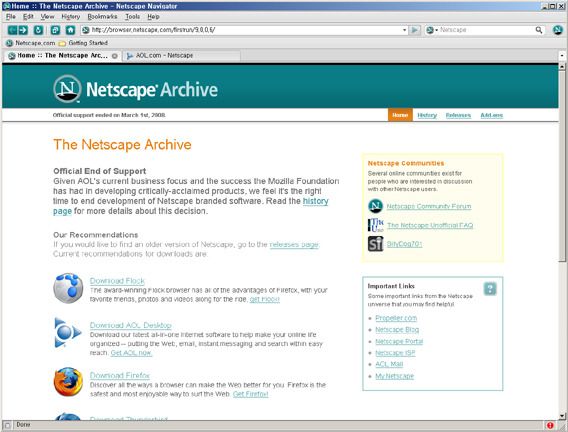Open the Releases page nav link
568x432 pixels.
[458, 115]
